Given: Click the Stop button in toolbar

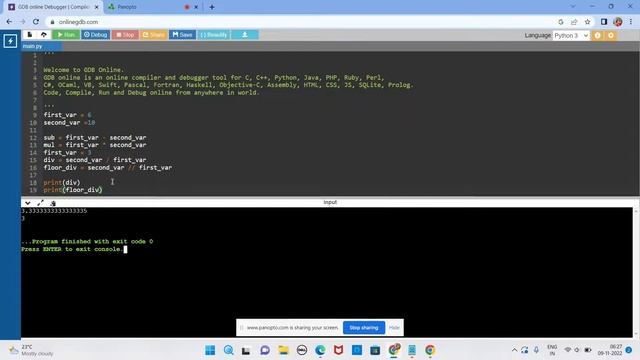Looking at the screenshot, I should [x=125, y=35].
